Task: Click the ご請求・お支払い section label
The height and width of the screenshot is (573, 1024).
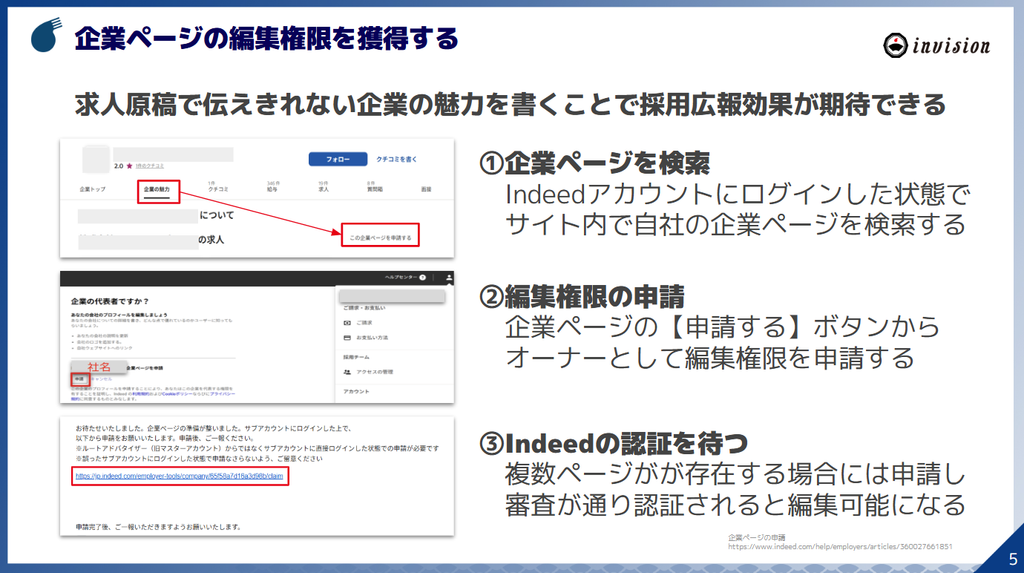Action: 364,308
